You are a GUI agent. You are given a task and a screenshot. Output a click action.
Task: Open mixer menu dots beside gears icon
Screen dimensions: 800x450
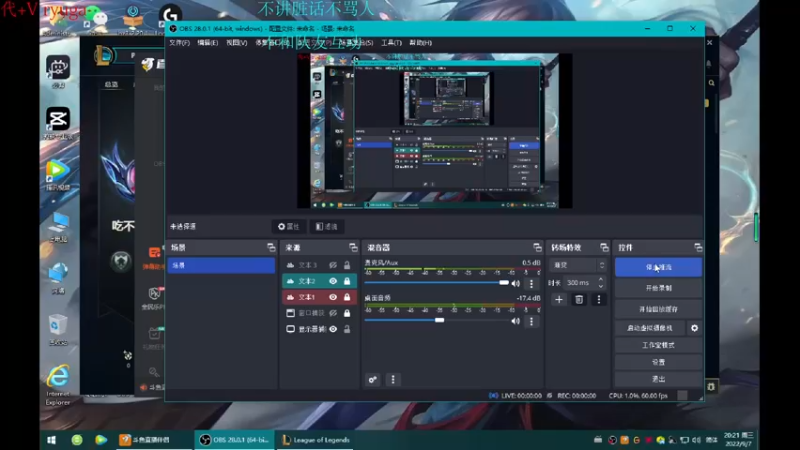click(x=393, y=380)
